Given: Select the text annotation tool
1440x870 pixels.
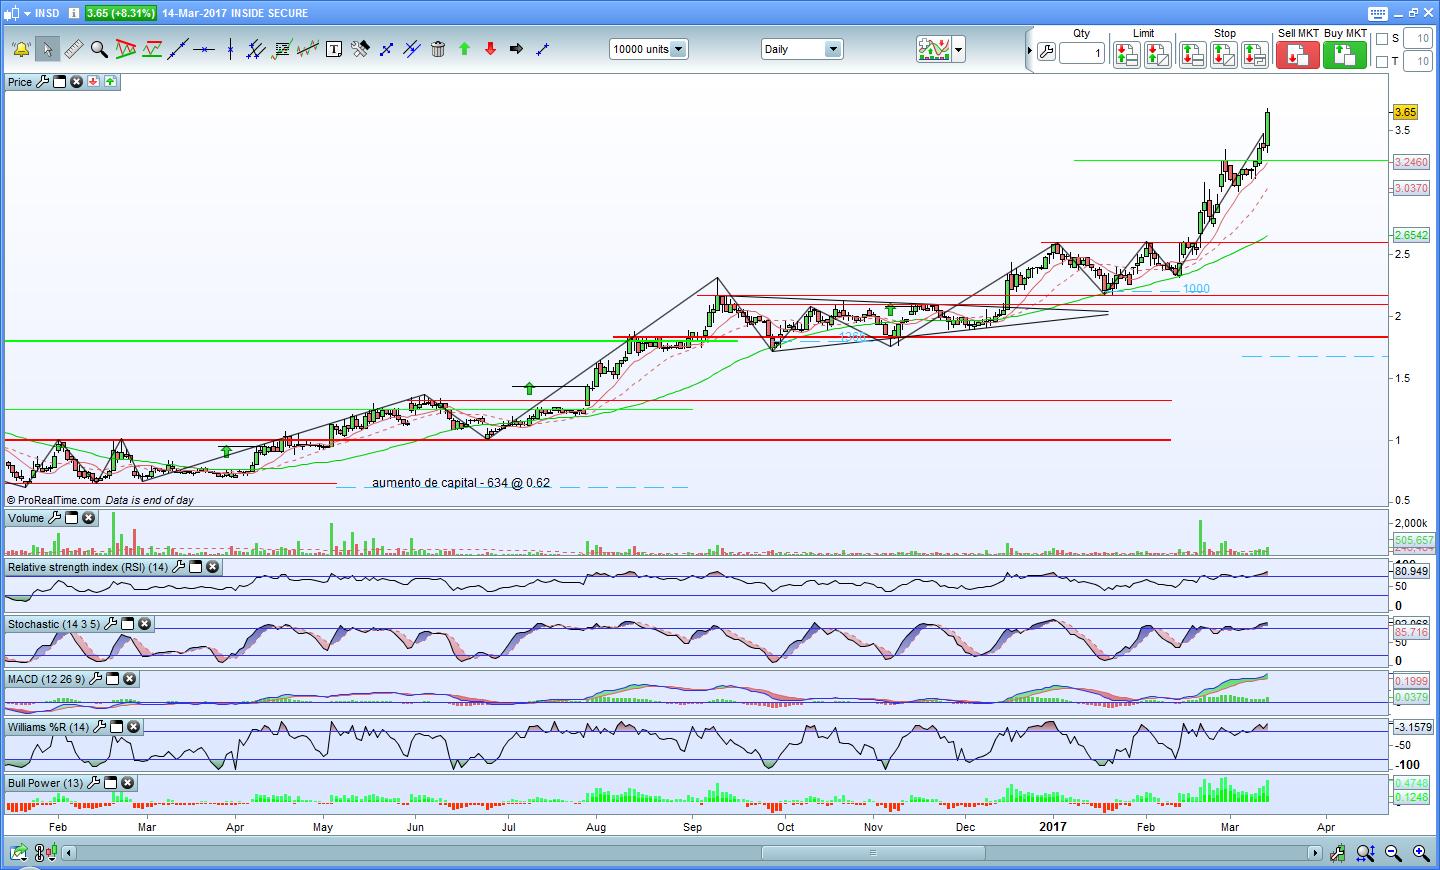Looking at the screenshot, I should point(334,49).
